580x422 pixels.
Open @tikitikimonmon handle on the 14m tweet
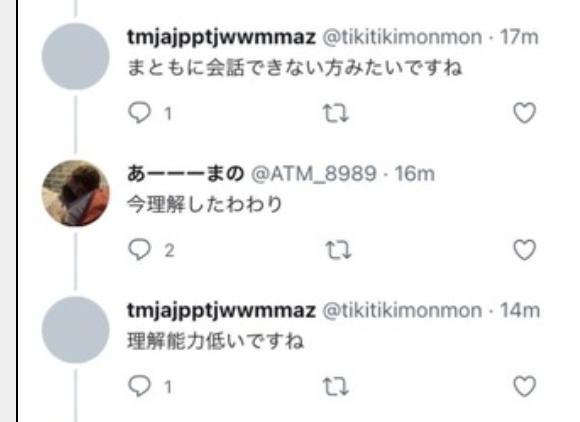402,310
